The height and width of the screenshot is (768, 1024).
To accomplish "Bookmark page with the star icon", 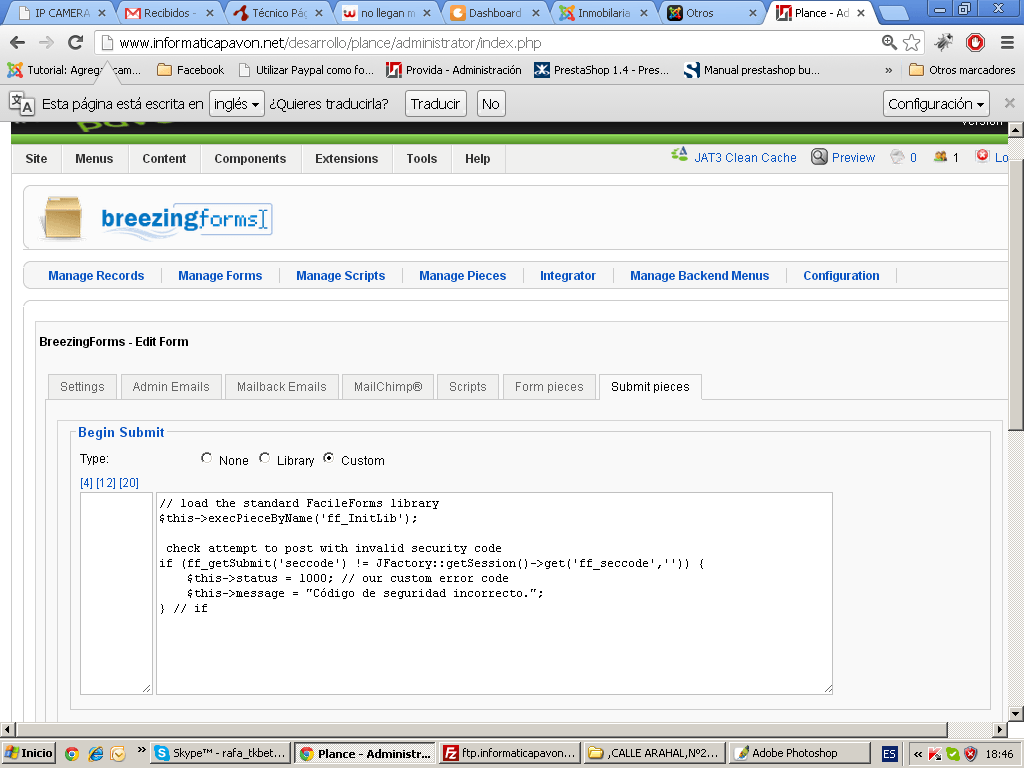I will (912, 43).
